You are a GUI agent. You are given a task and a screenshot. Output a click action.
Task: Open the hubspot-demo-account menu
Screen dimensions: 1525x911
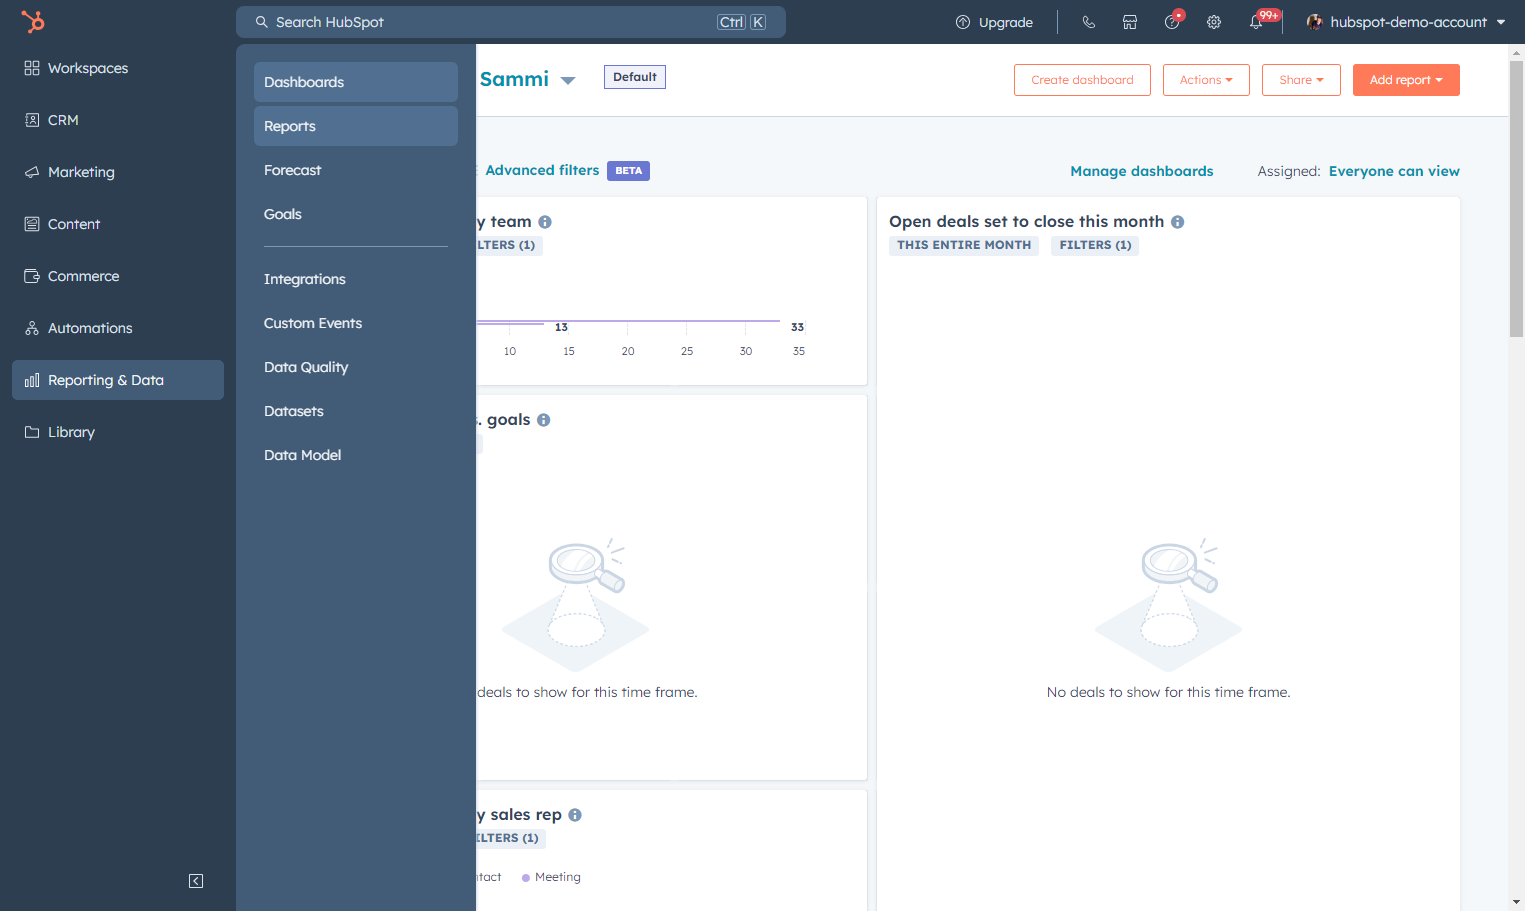(1406, 22)
